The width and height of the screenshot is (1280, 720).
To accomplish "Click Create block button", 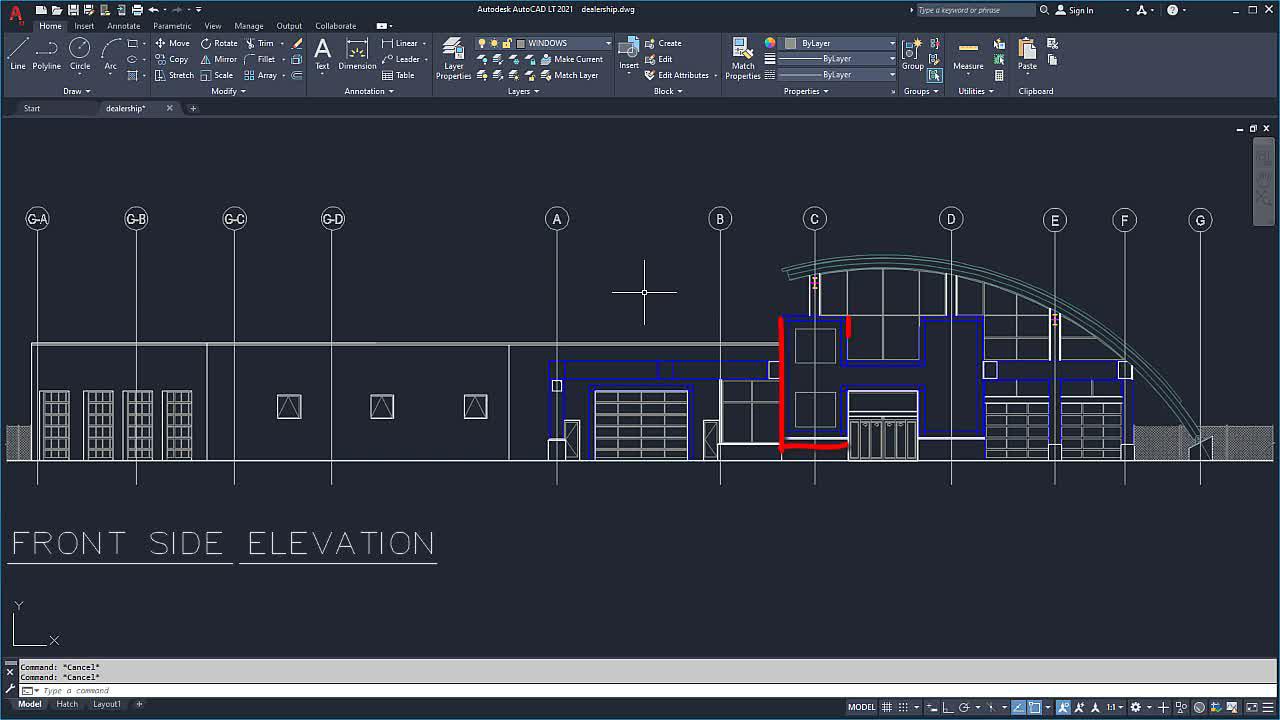I will [x=663, y=43].
